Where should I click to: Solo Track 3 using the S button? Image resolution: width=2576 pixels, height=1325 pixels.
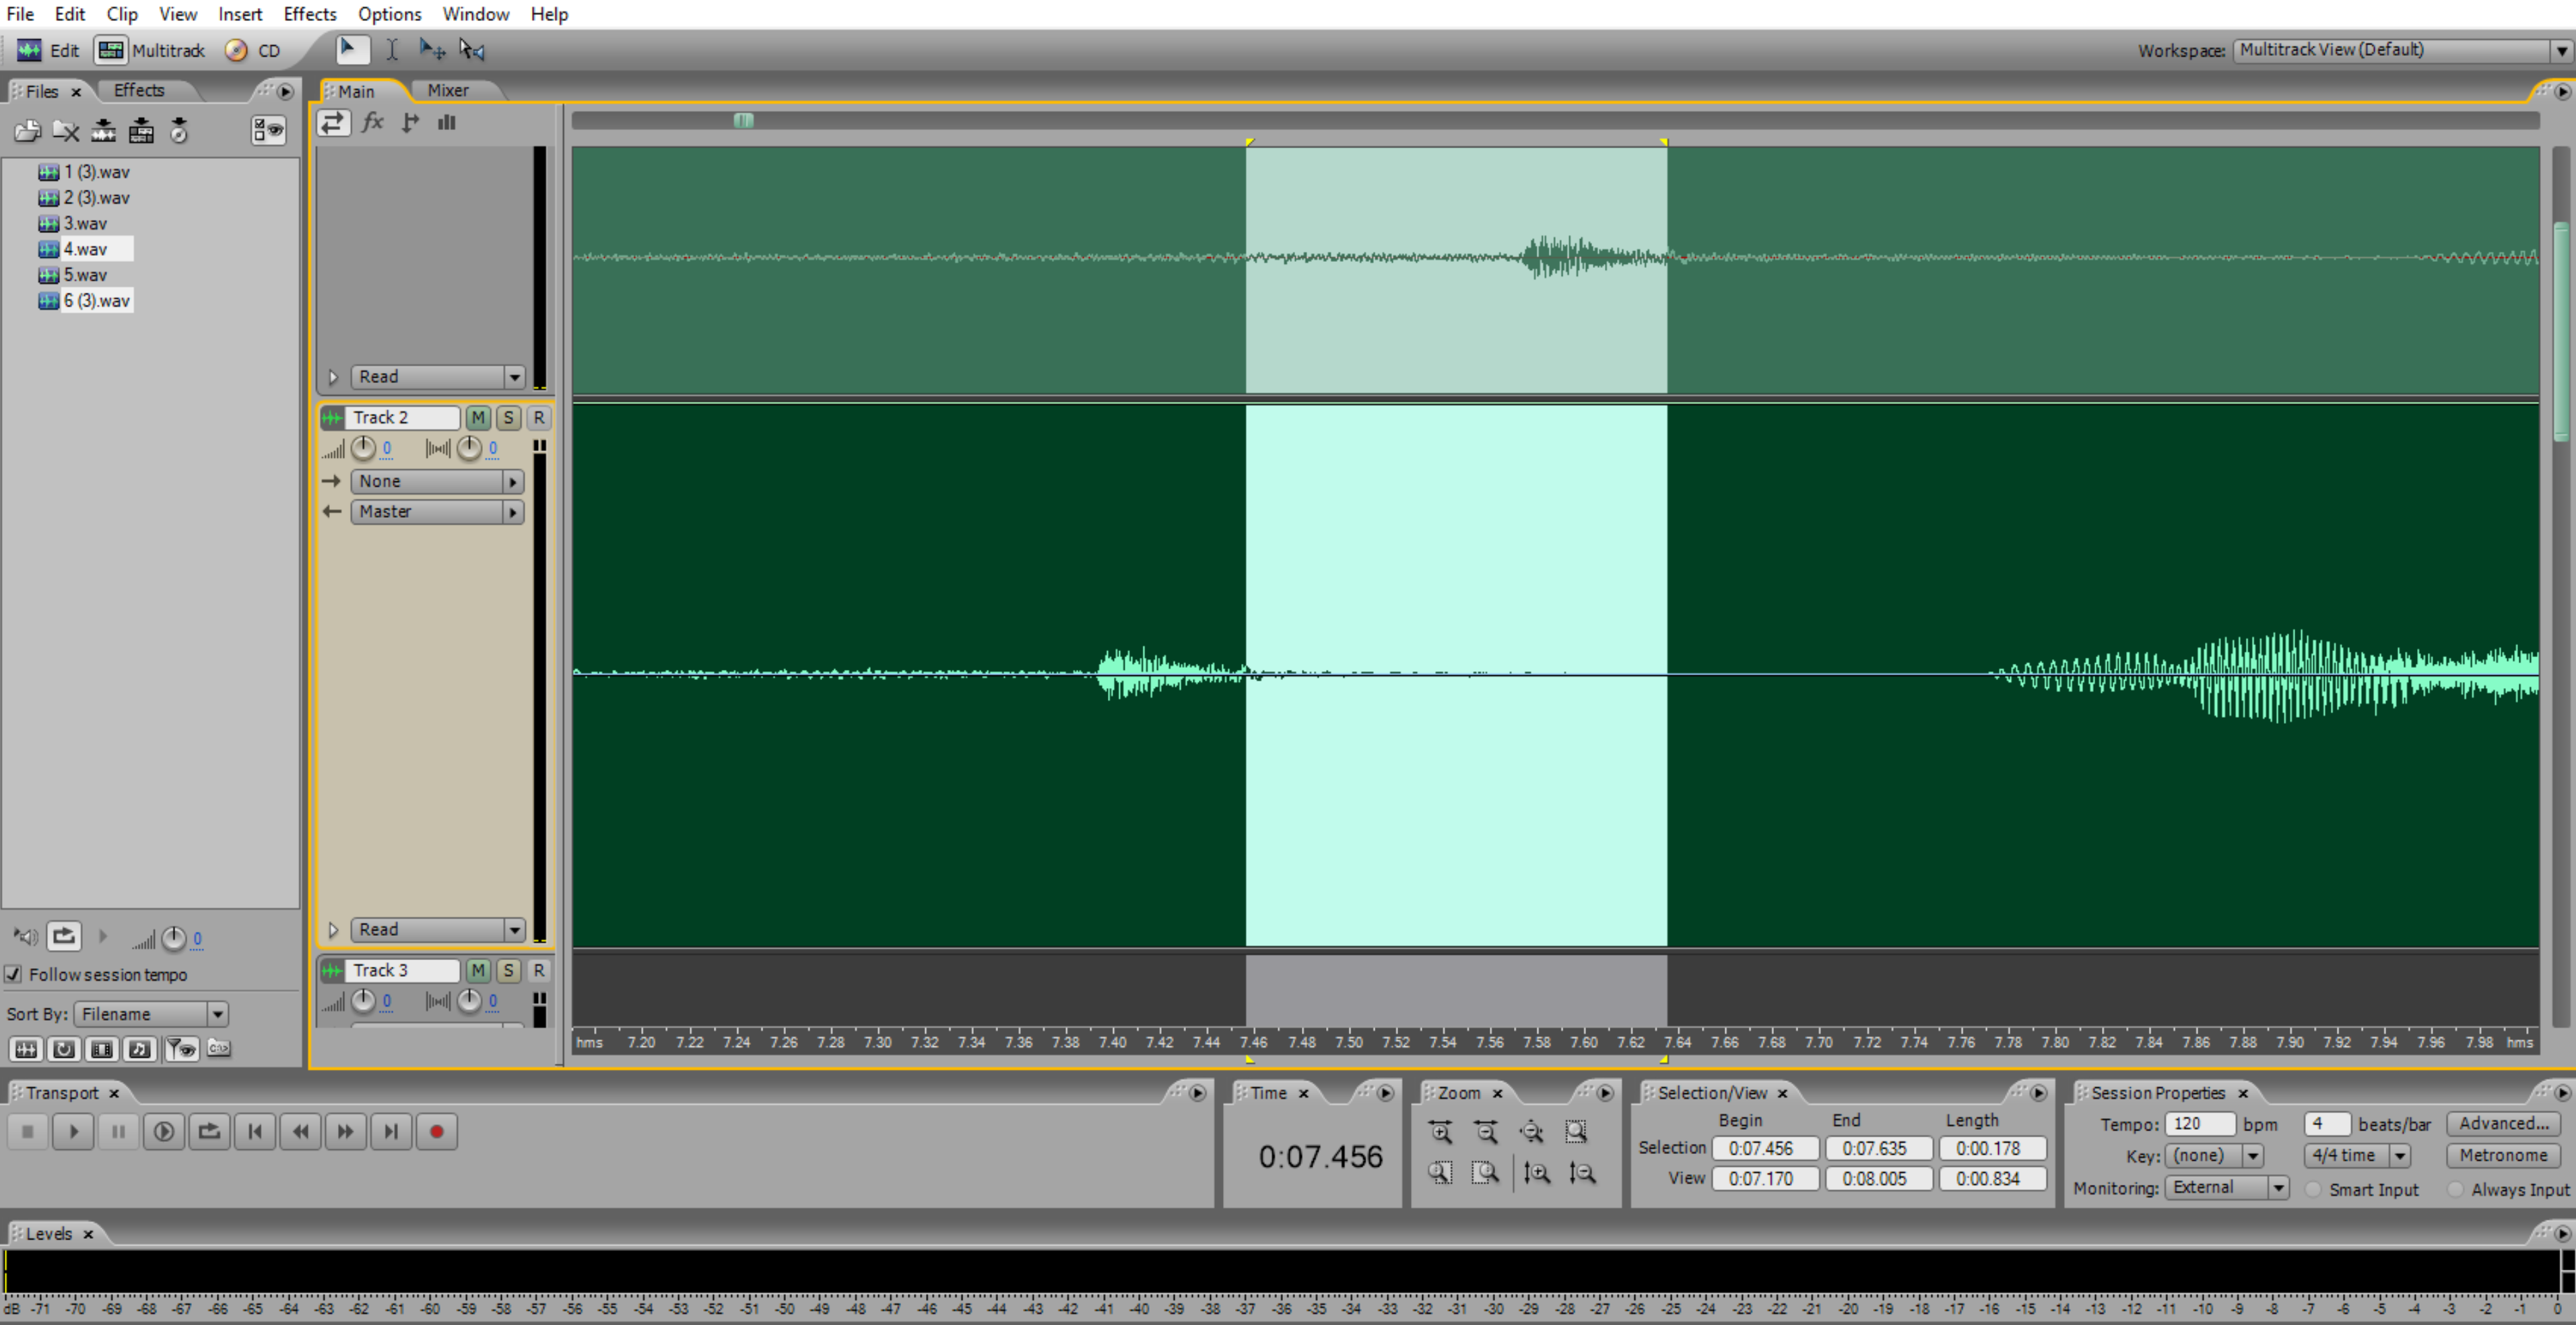[x=508, y=969]
